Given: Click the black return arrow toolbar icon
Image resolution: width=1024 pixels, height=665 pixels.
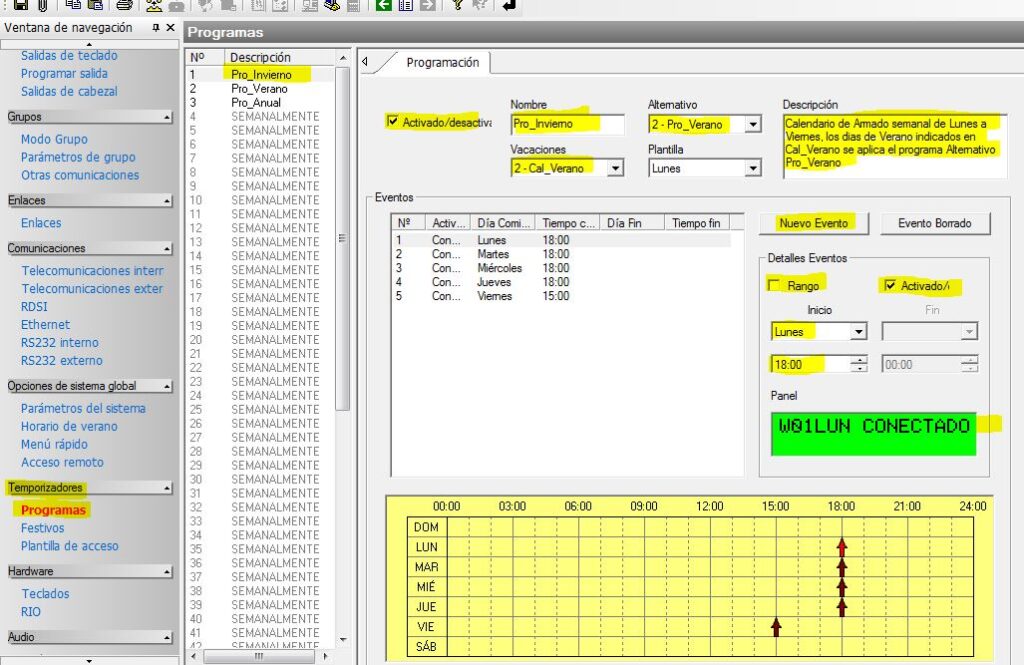Looking at the screenshot, I should (x=509, y=5).
